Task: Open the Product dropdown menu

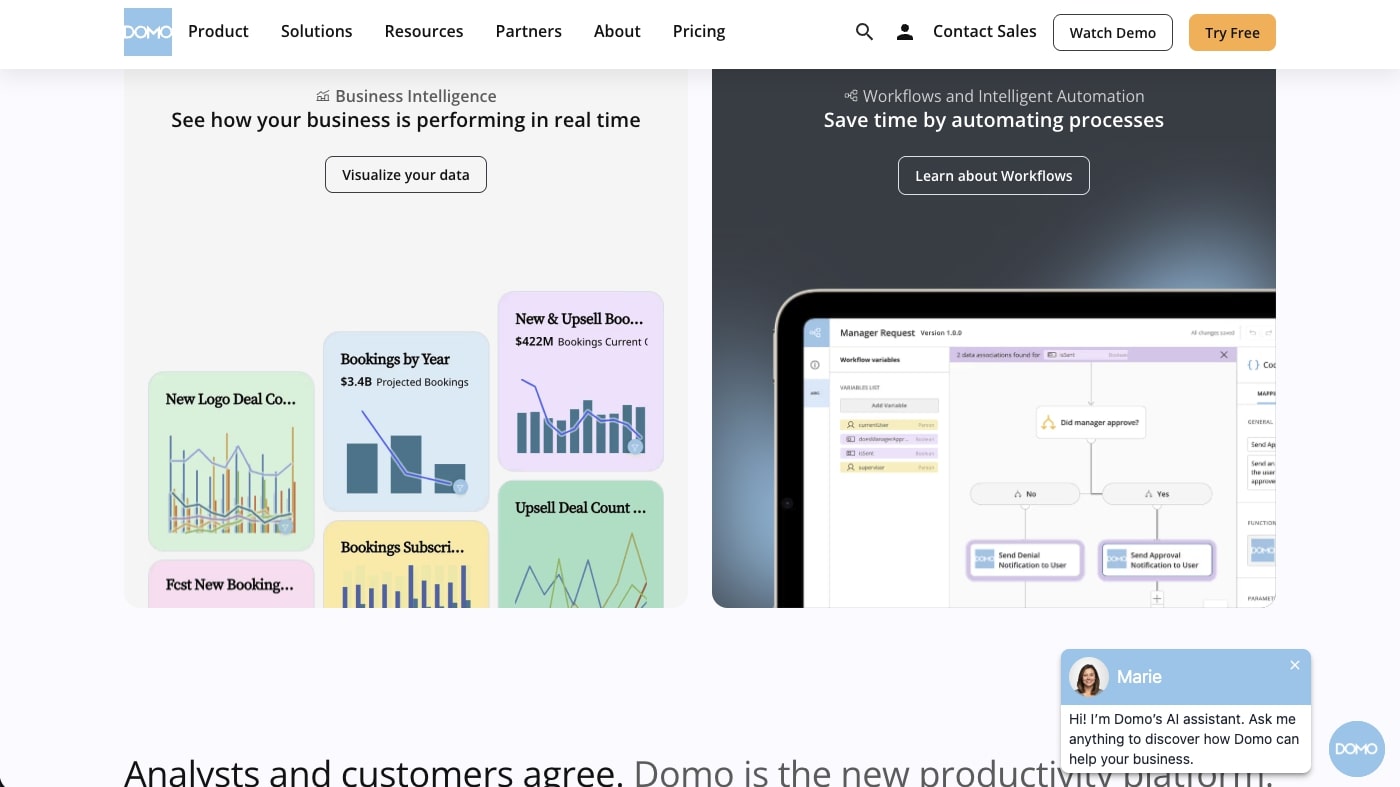Action: (x=218, y=31)
